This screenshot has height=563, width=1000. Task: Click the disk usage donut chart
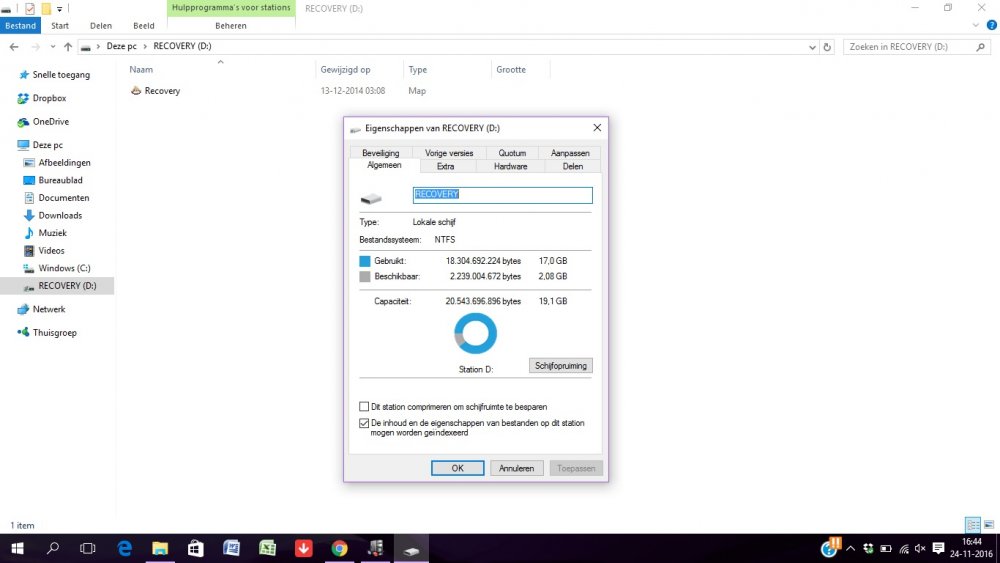pos(475,334)
